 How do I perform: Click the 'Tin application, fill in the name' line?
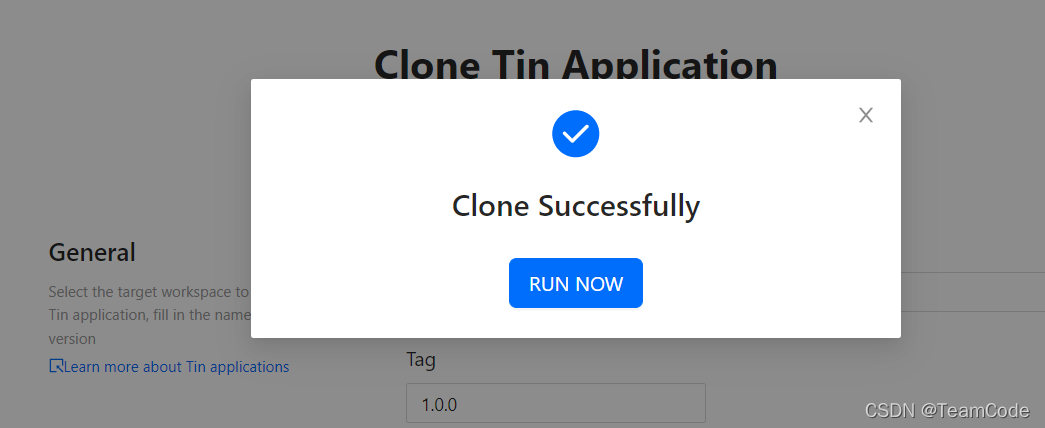coord(149,315)
